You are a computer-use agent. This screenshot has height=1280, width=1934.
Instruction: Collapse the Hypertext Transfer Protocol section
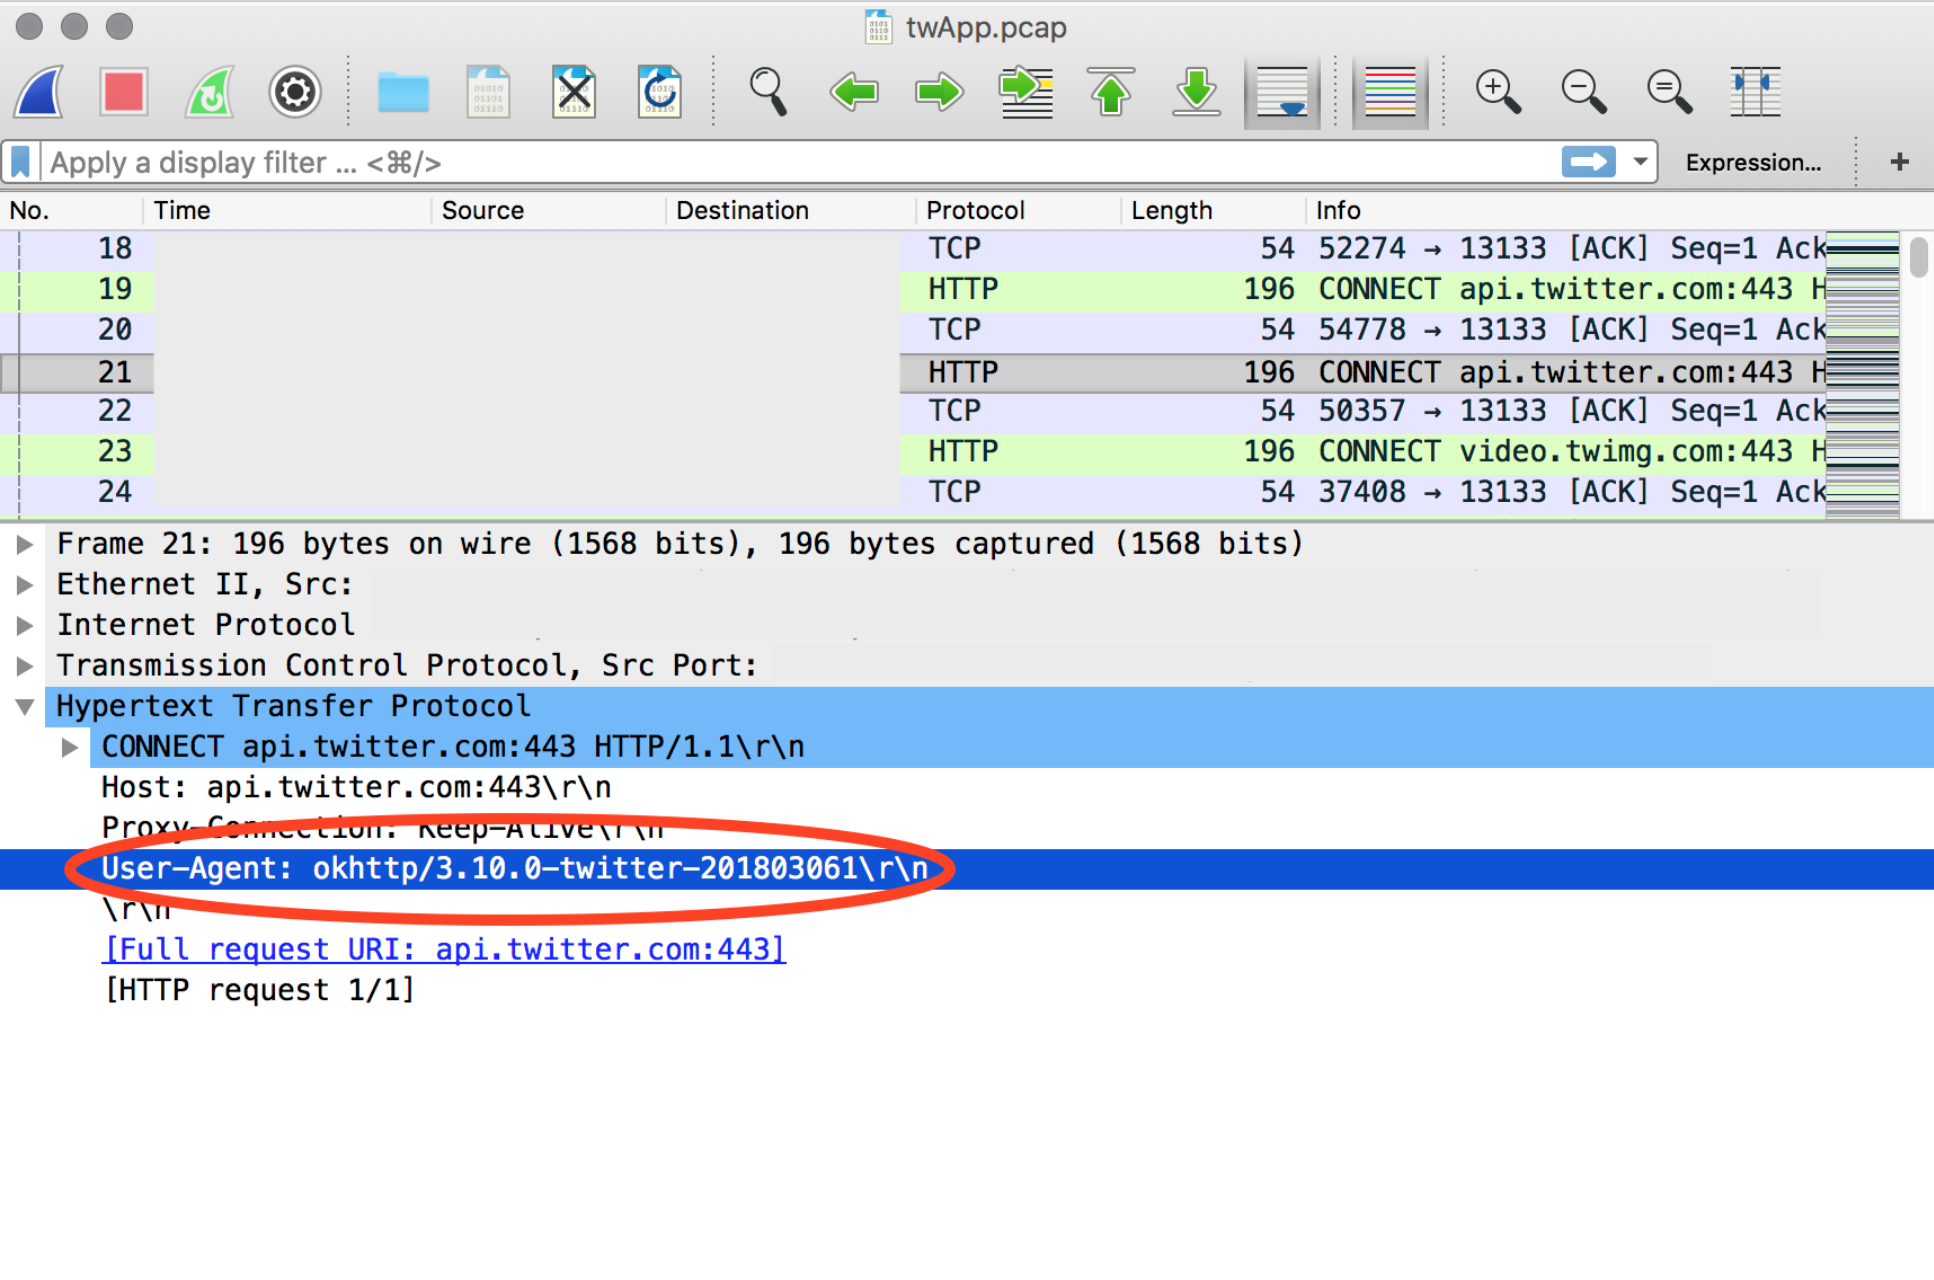(25, 707)
